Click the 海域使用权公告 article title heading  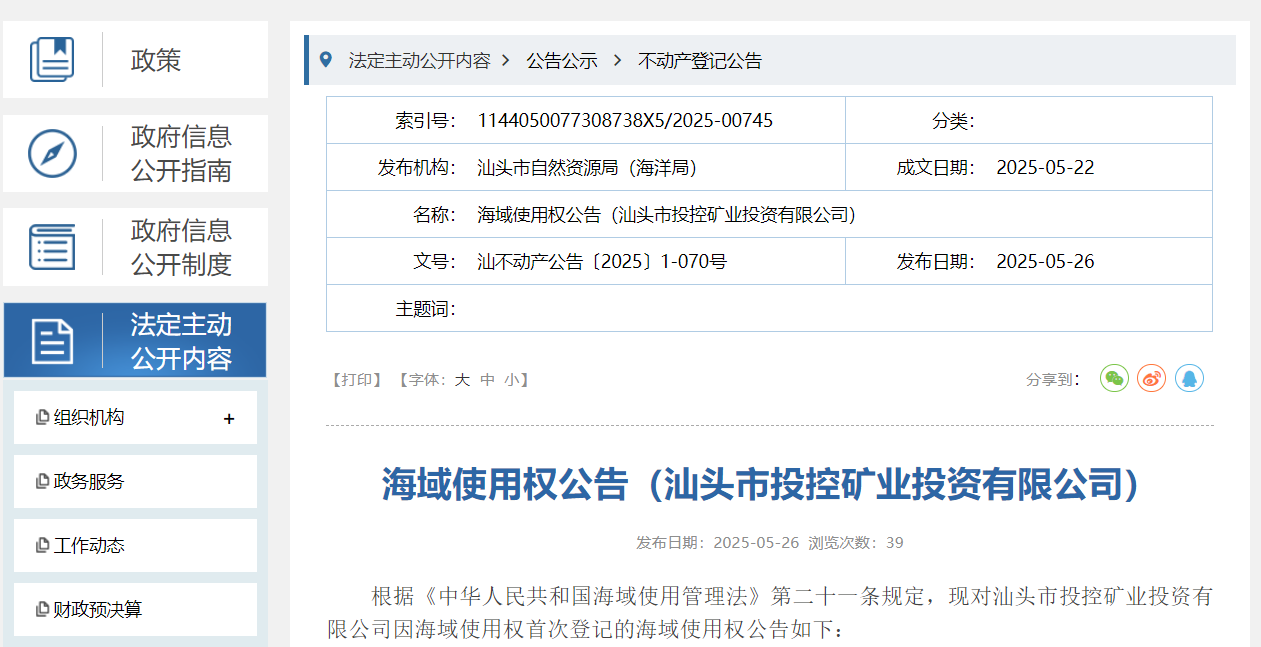[761, 485]
